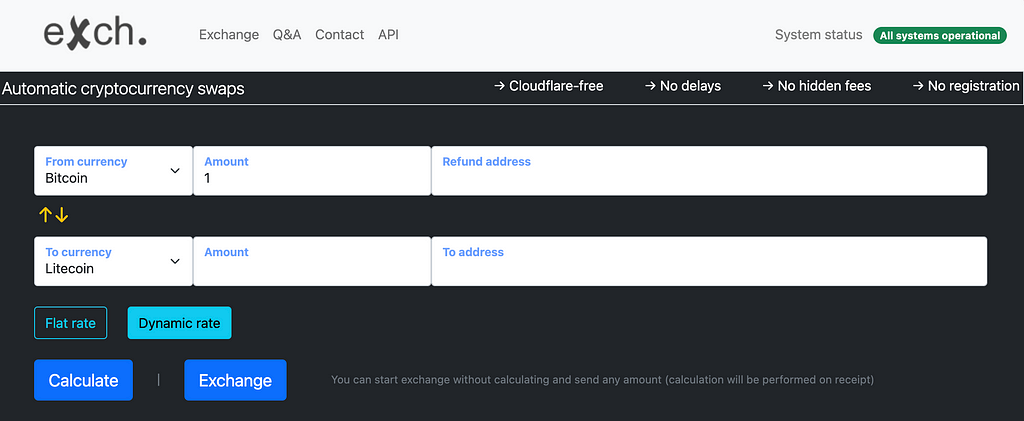The height and width of the screenshot is (421, 1024).
Task: Focus the Refund address field
Action: 709,170
